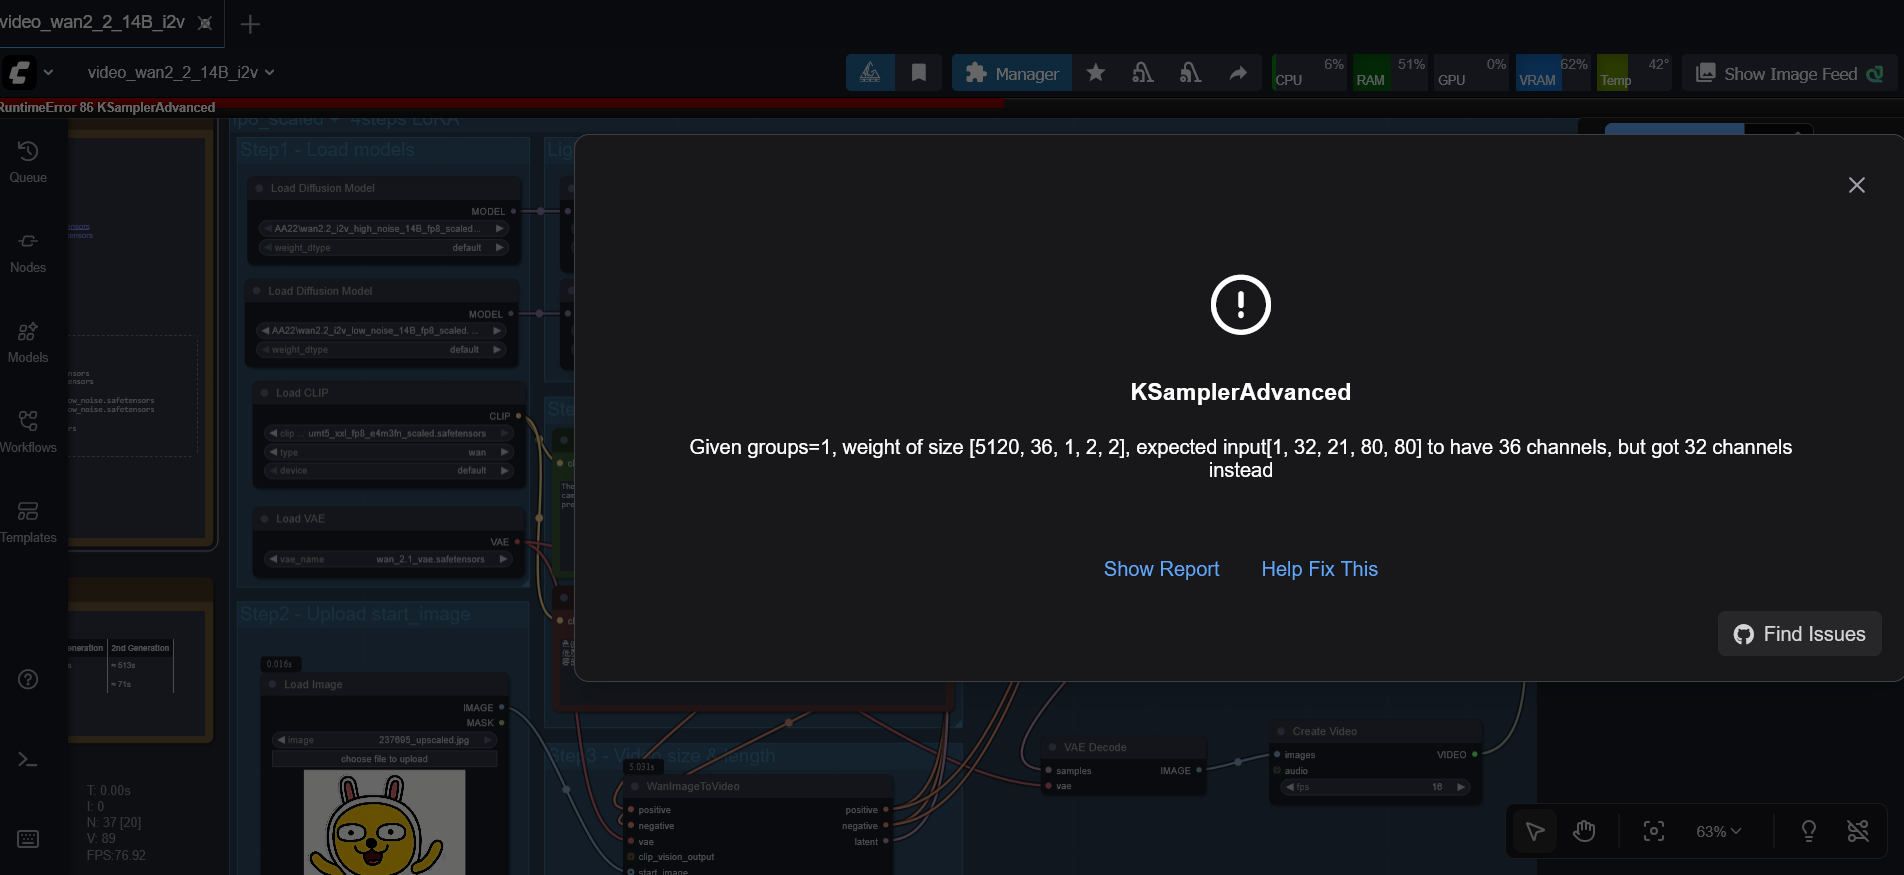
Task: Click the share arrow icon
Action: point(1238,73)
